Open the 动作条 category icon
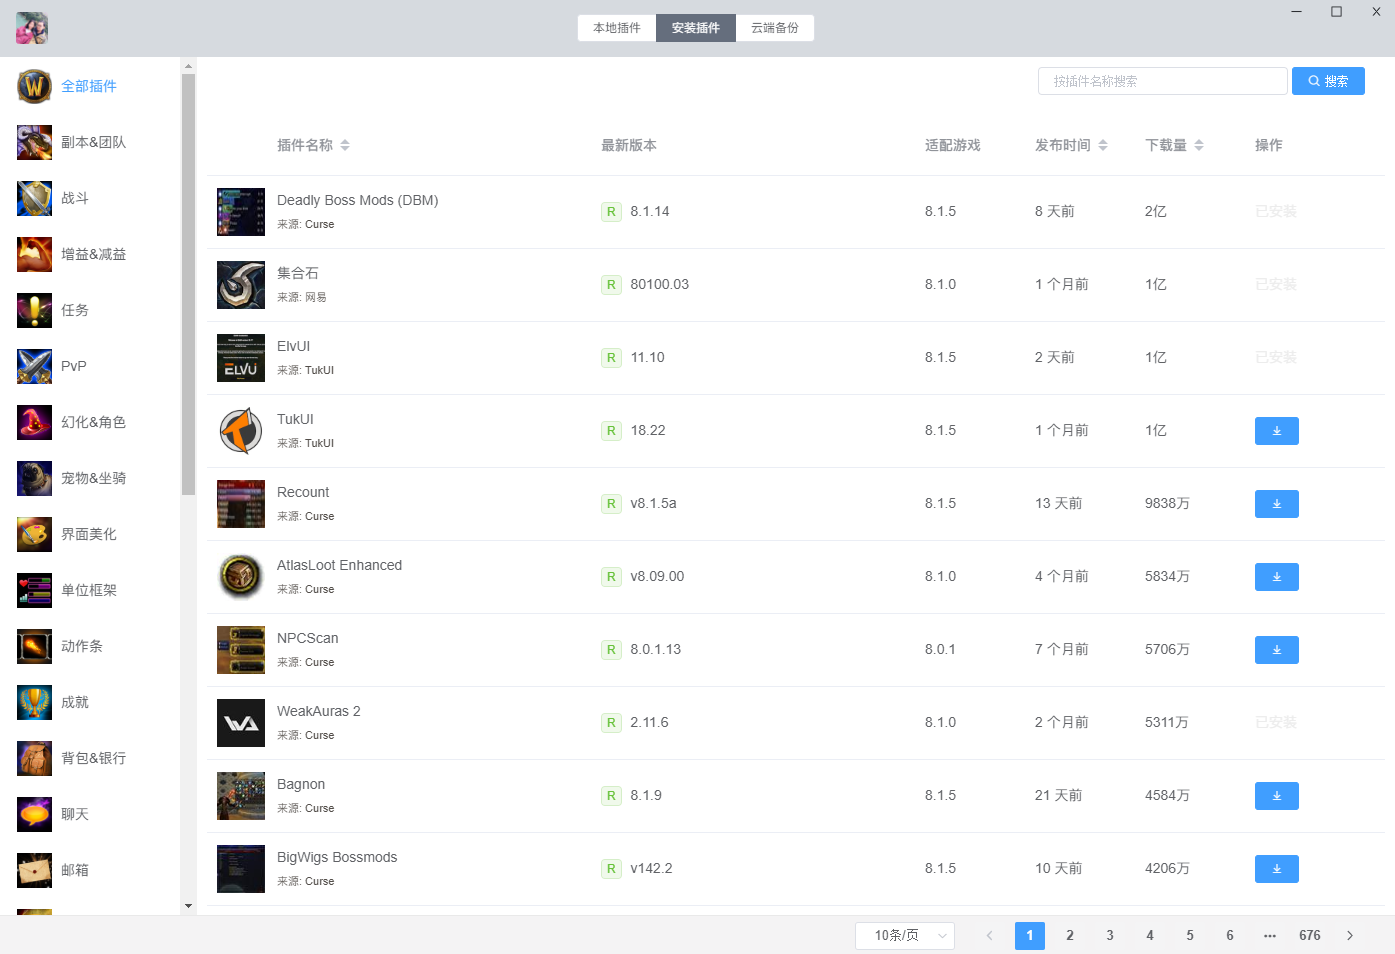This screenshot has width=1395, height=954. pyautogui.click(x=34, y=647)
